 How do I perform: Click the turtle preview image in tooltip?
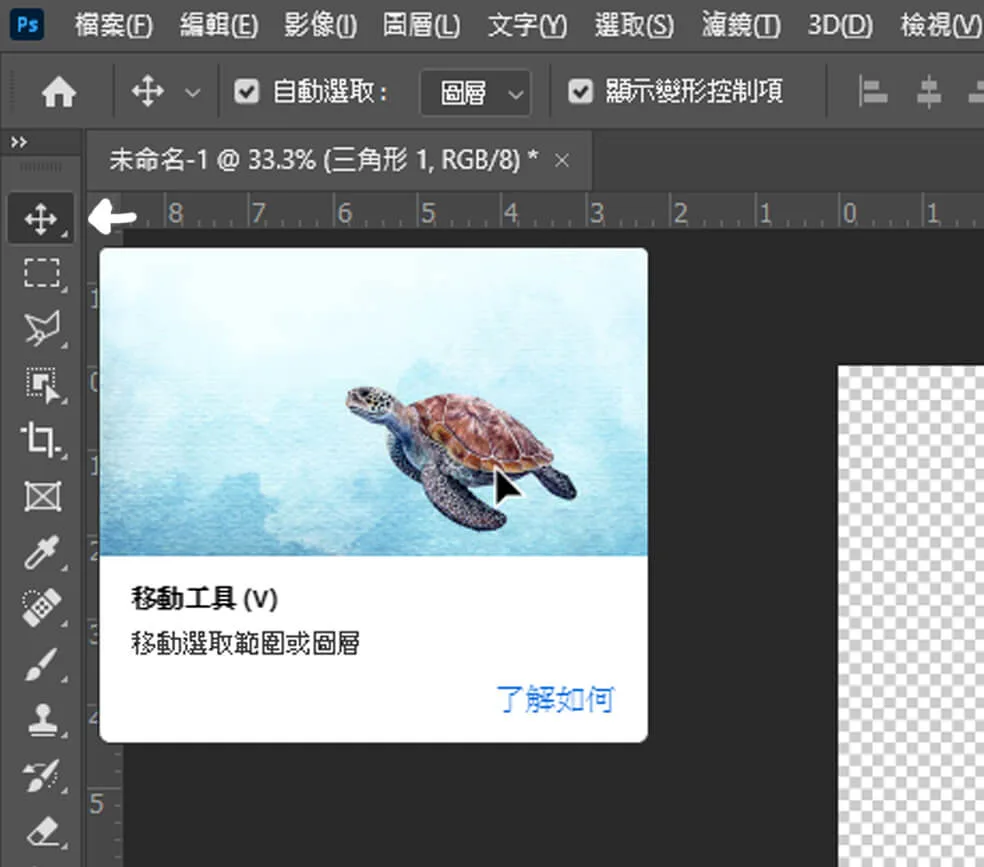pyautogui.click(x=373, y=402)
